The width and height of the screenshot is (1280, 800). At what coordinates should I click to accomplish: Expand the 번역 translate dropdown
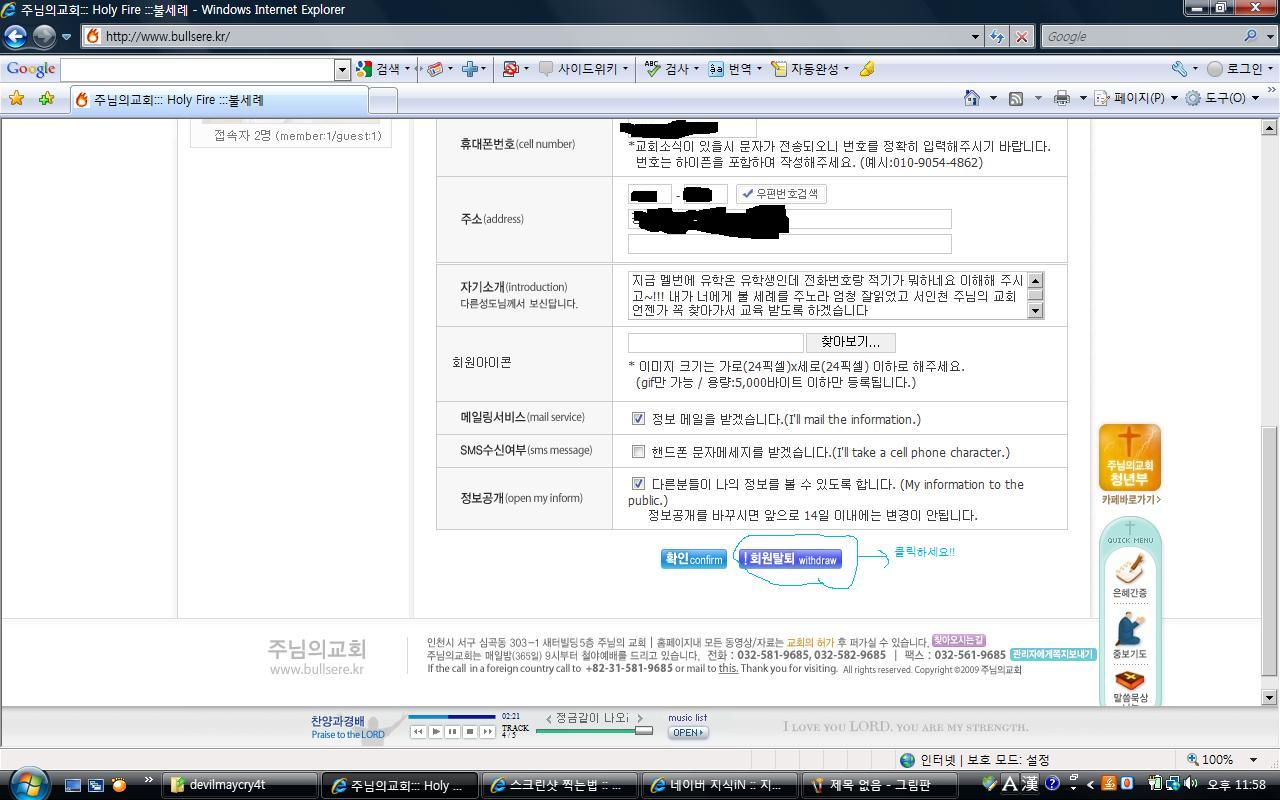pyautogui.click(x=759, y=69)
